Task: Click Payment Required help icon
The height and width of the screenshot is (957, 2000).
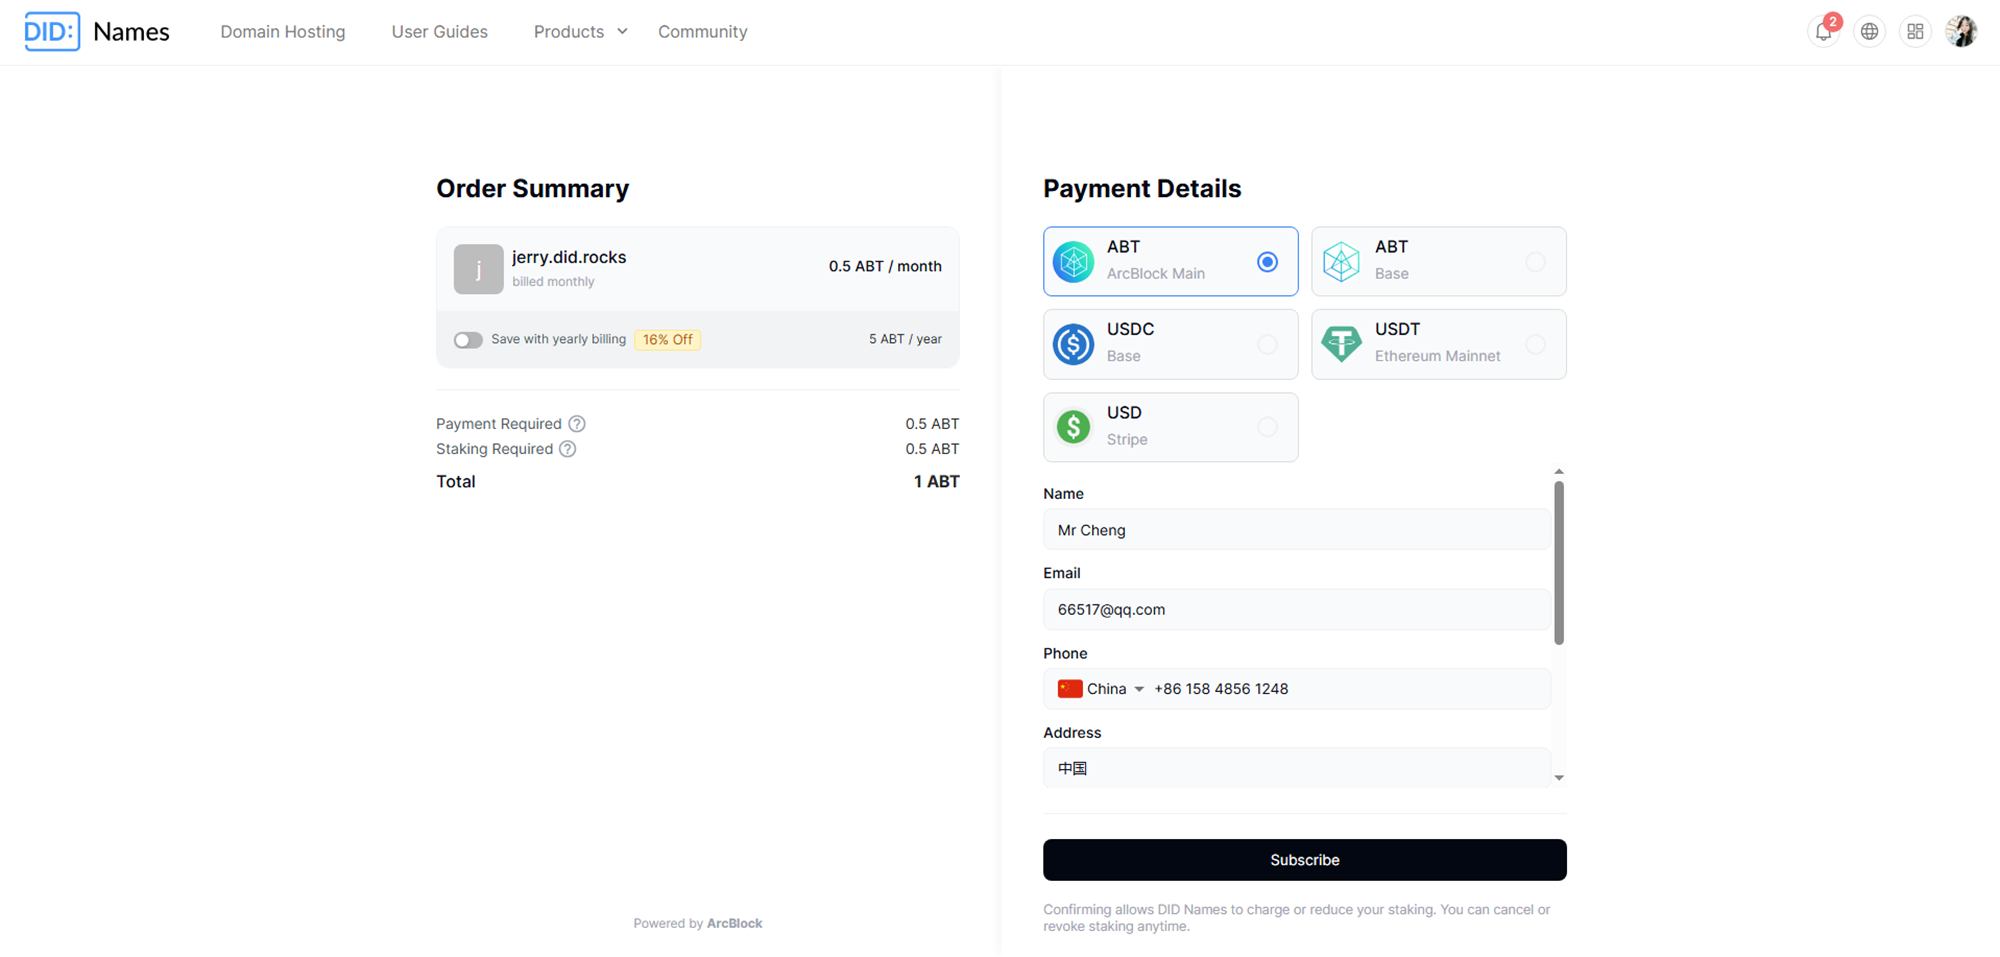Action: (577, 424)
